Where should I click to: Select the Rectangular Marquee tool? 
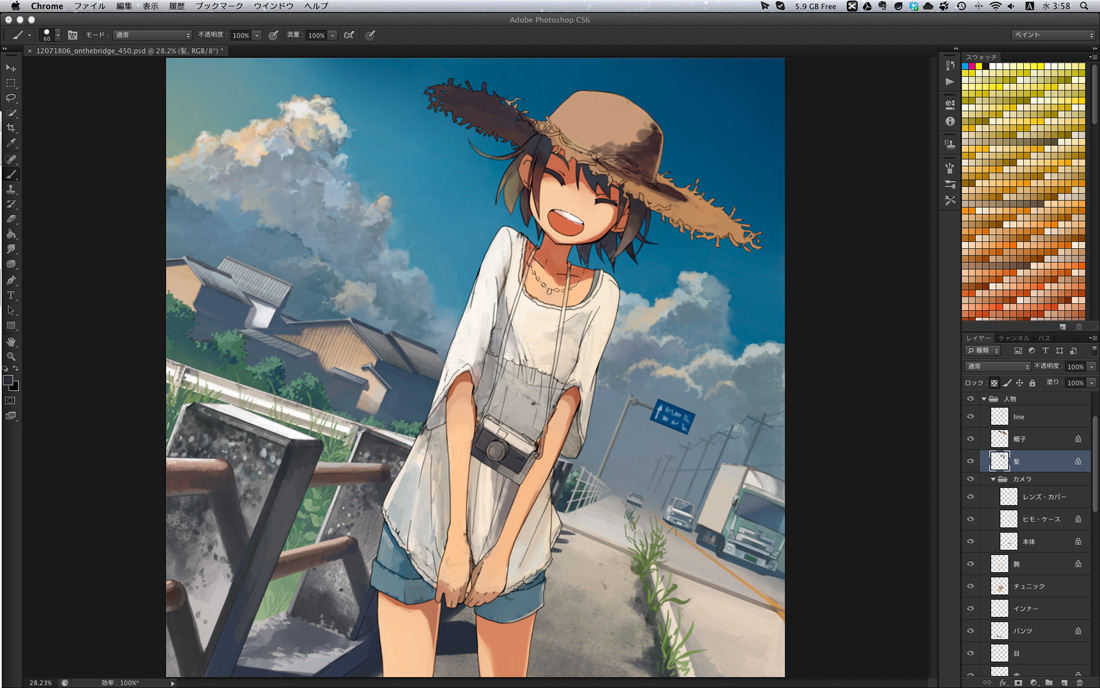point(11,83)
